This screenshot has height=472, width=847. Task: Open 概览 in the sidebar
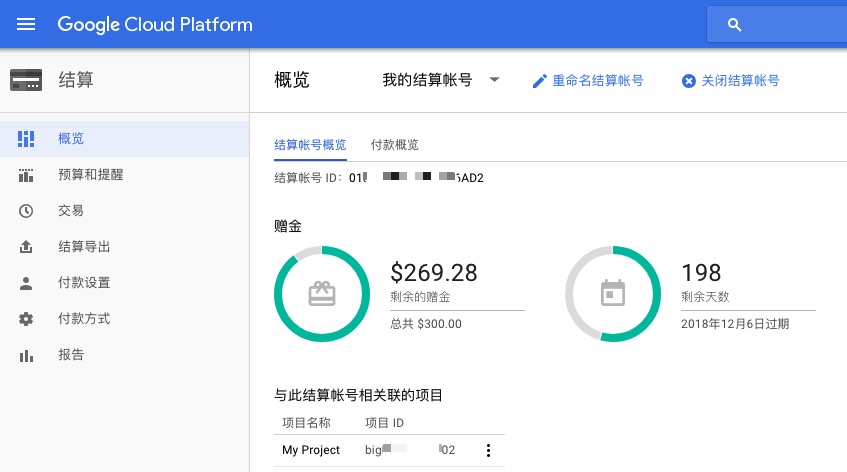tap(124, 139)
